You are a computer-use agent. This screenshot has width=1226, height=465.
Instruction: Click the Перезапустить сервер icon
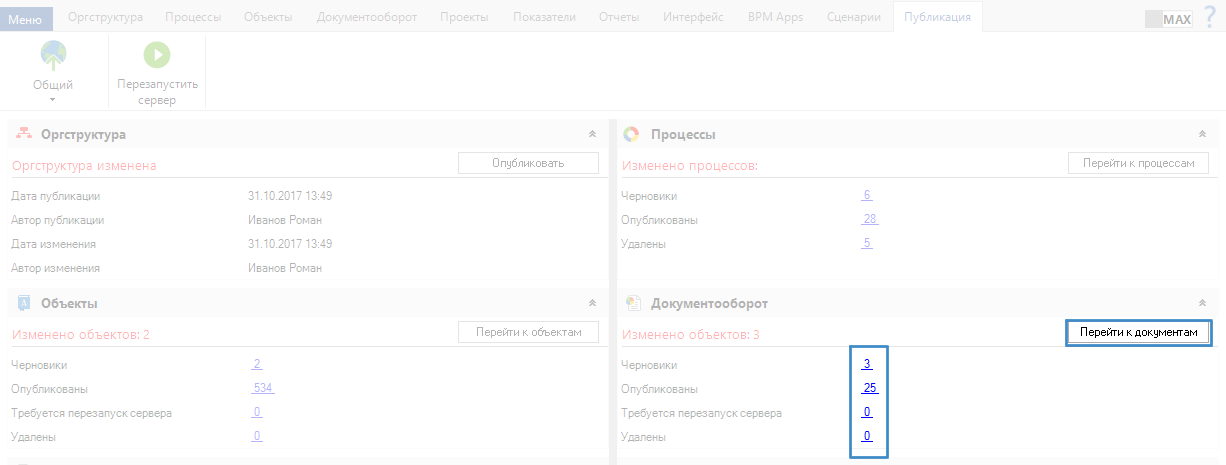point(157,56)
